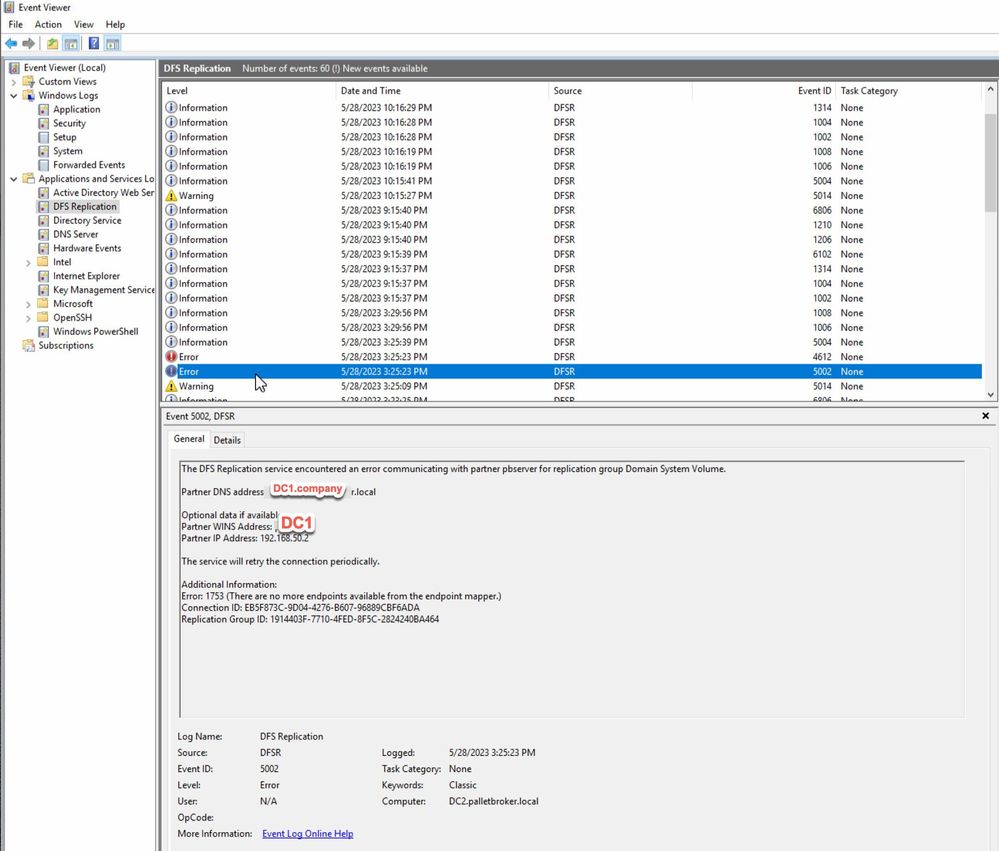This screenshot has height=851, width=999.
Task: Click the Forward arrow toolbar icon
Action: [28, 43]
